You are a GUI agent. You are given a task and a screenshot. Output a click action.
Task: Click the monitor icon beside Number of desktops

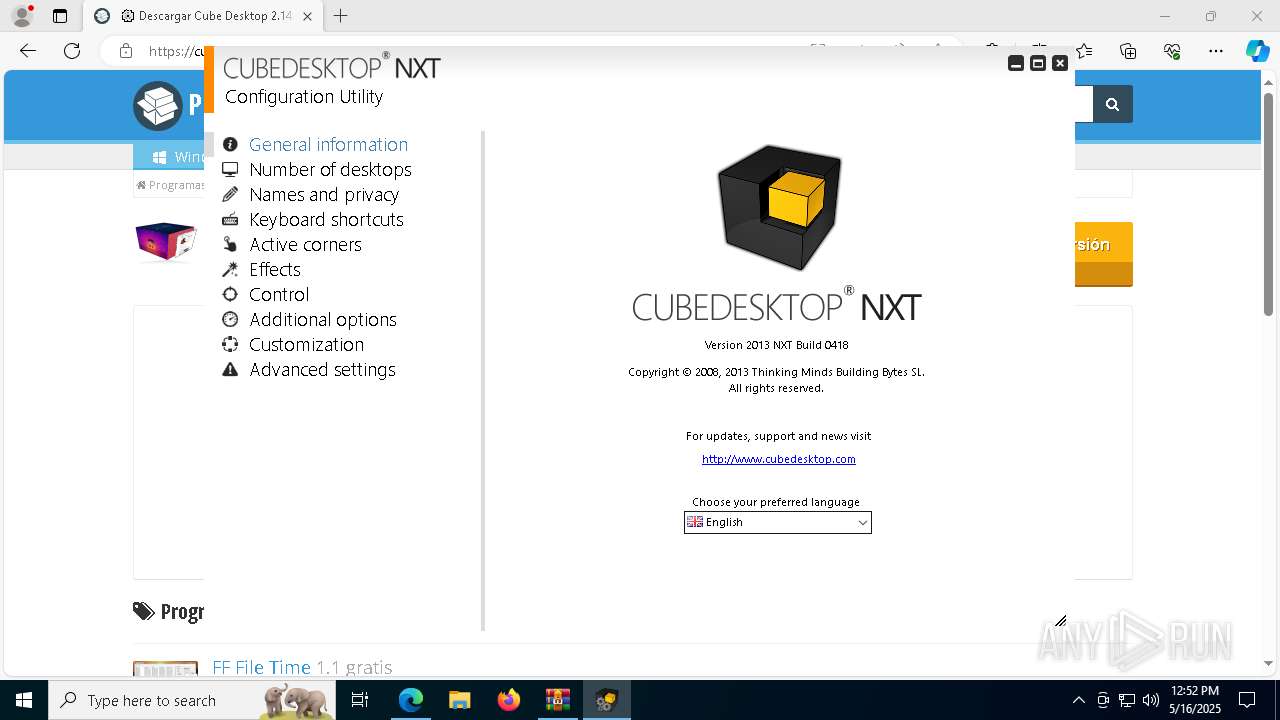click(230, 169)
